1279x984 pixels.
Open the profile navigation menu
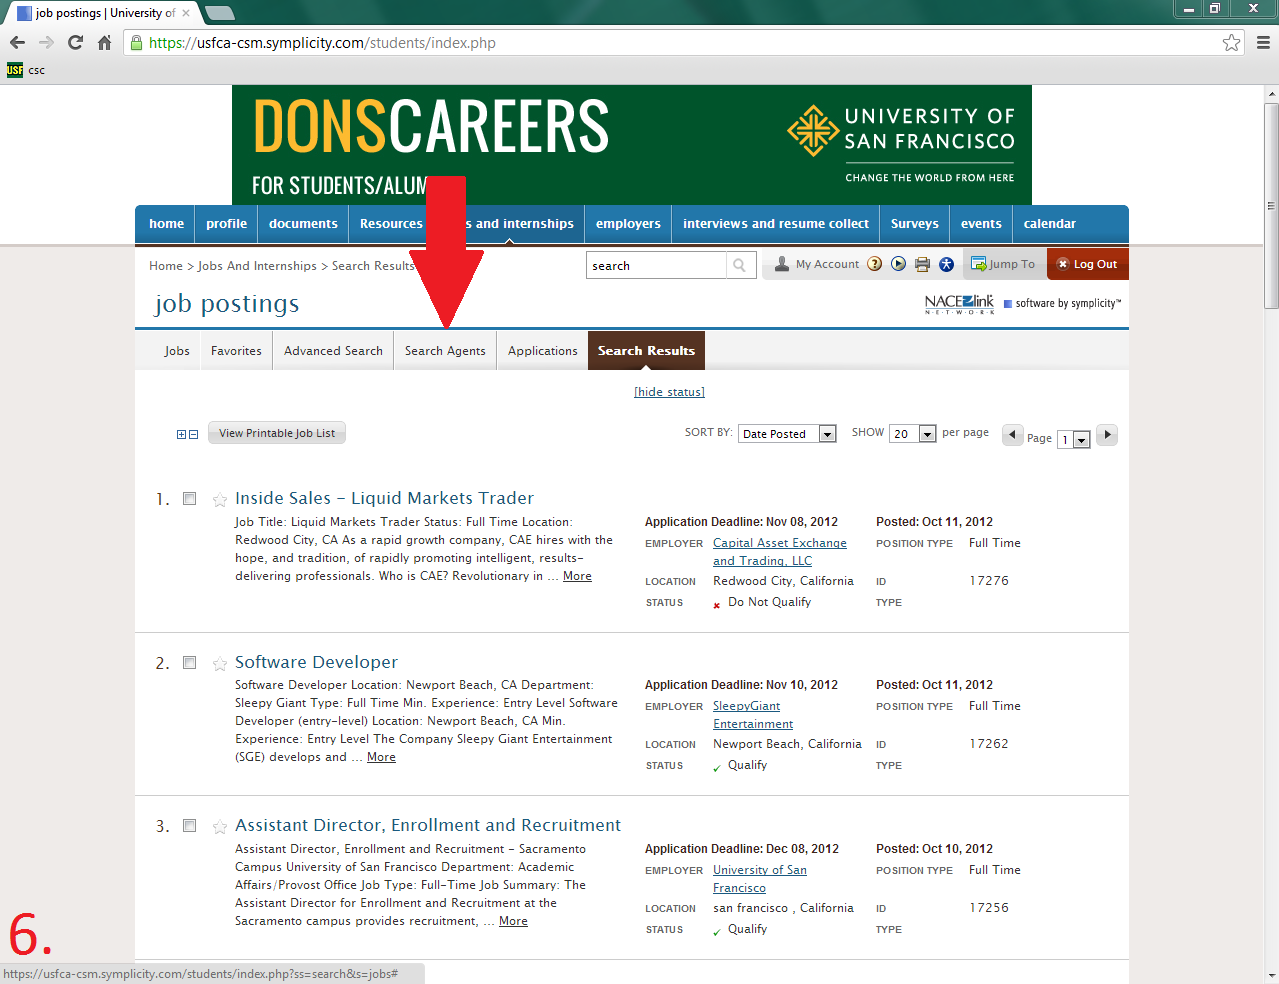(x=226, y=224)
